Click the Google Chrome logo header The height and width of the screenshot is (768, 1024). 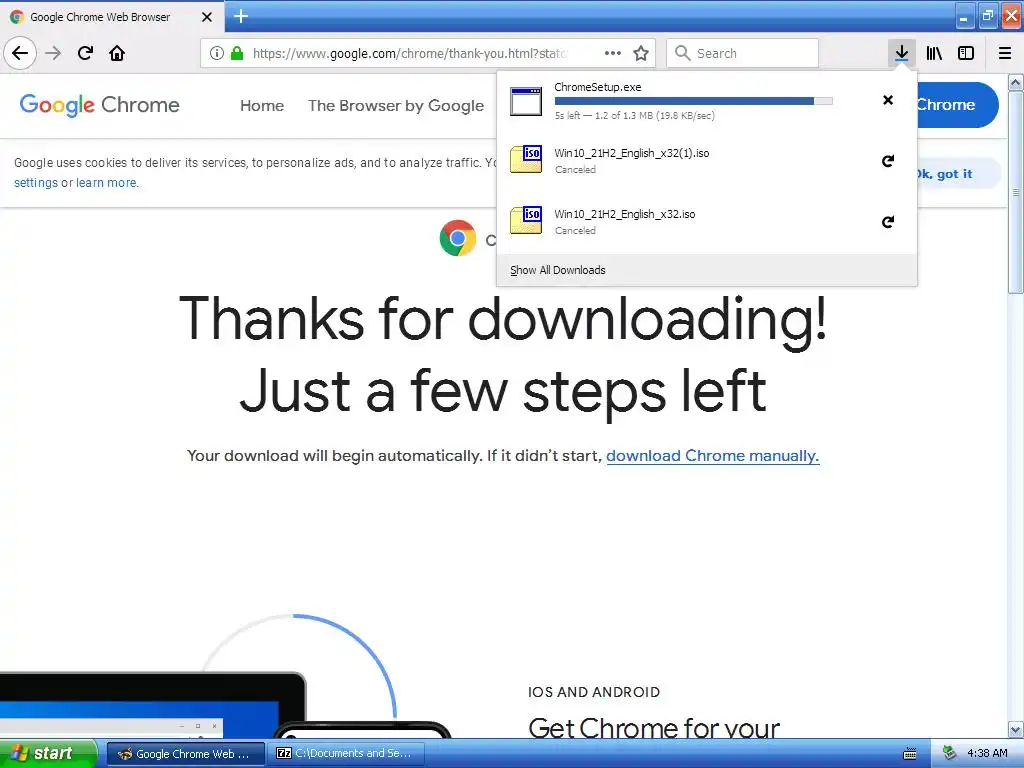tap(99, 104)
